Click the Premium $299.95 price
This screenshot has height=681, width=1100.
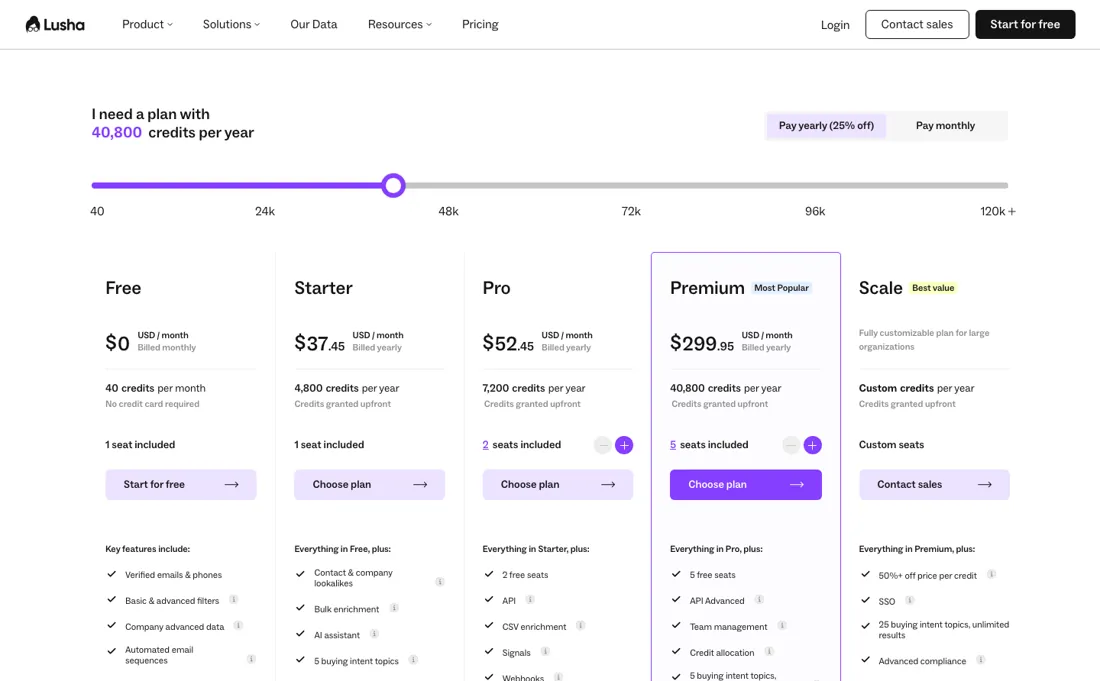(x=702, y=343)
